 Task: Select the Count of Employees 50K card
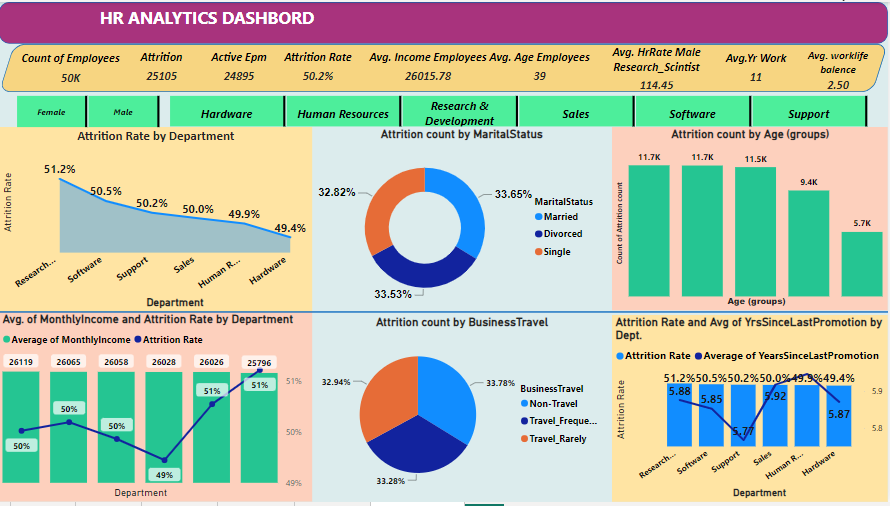[x=70, y=68]
